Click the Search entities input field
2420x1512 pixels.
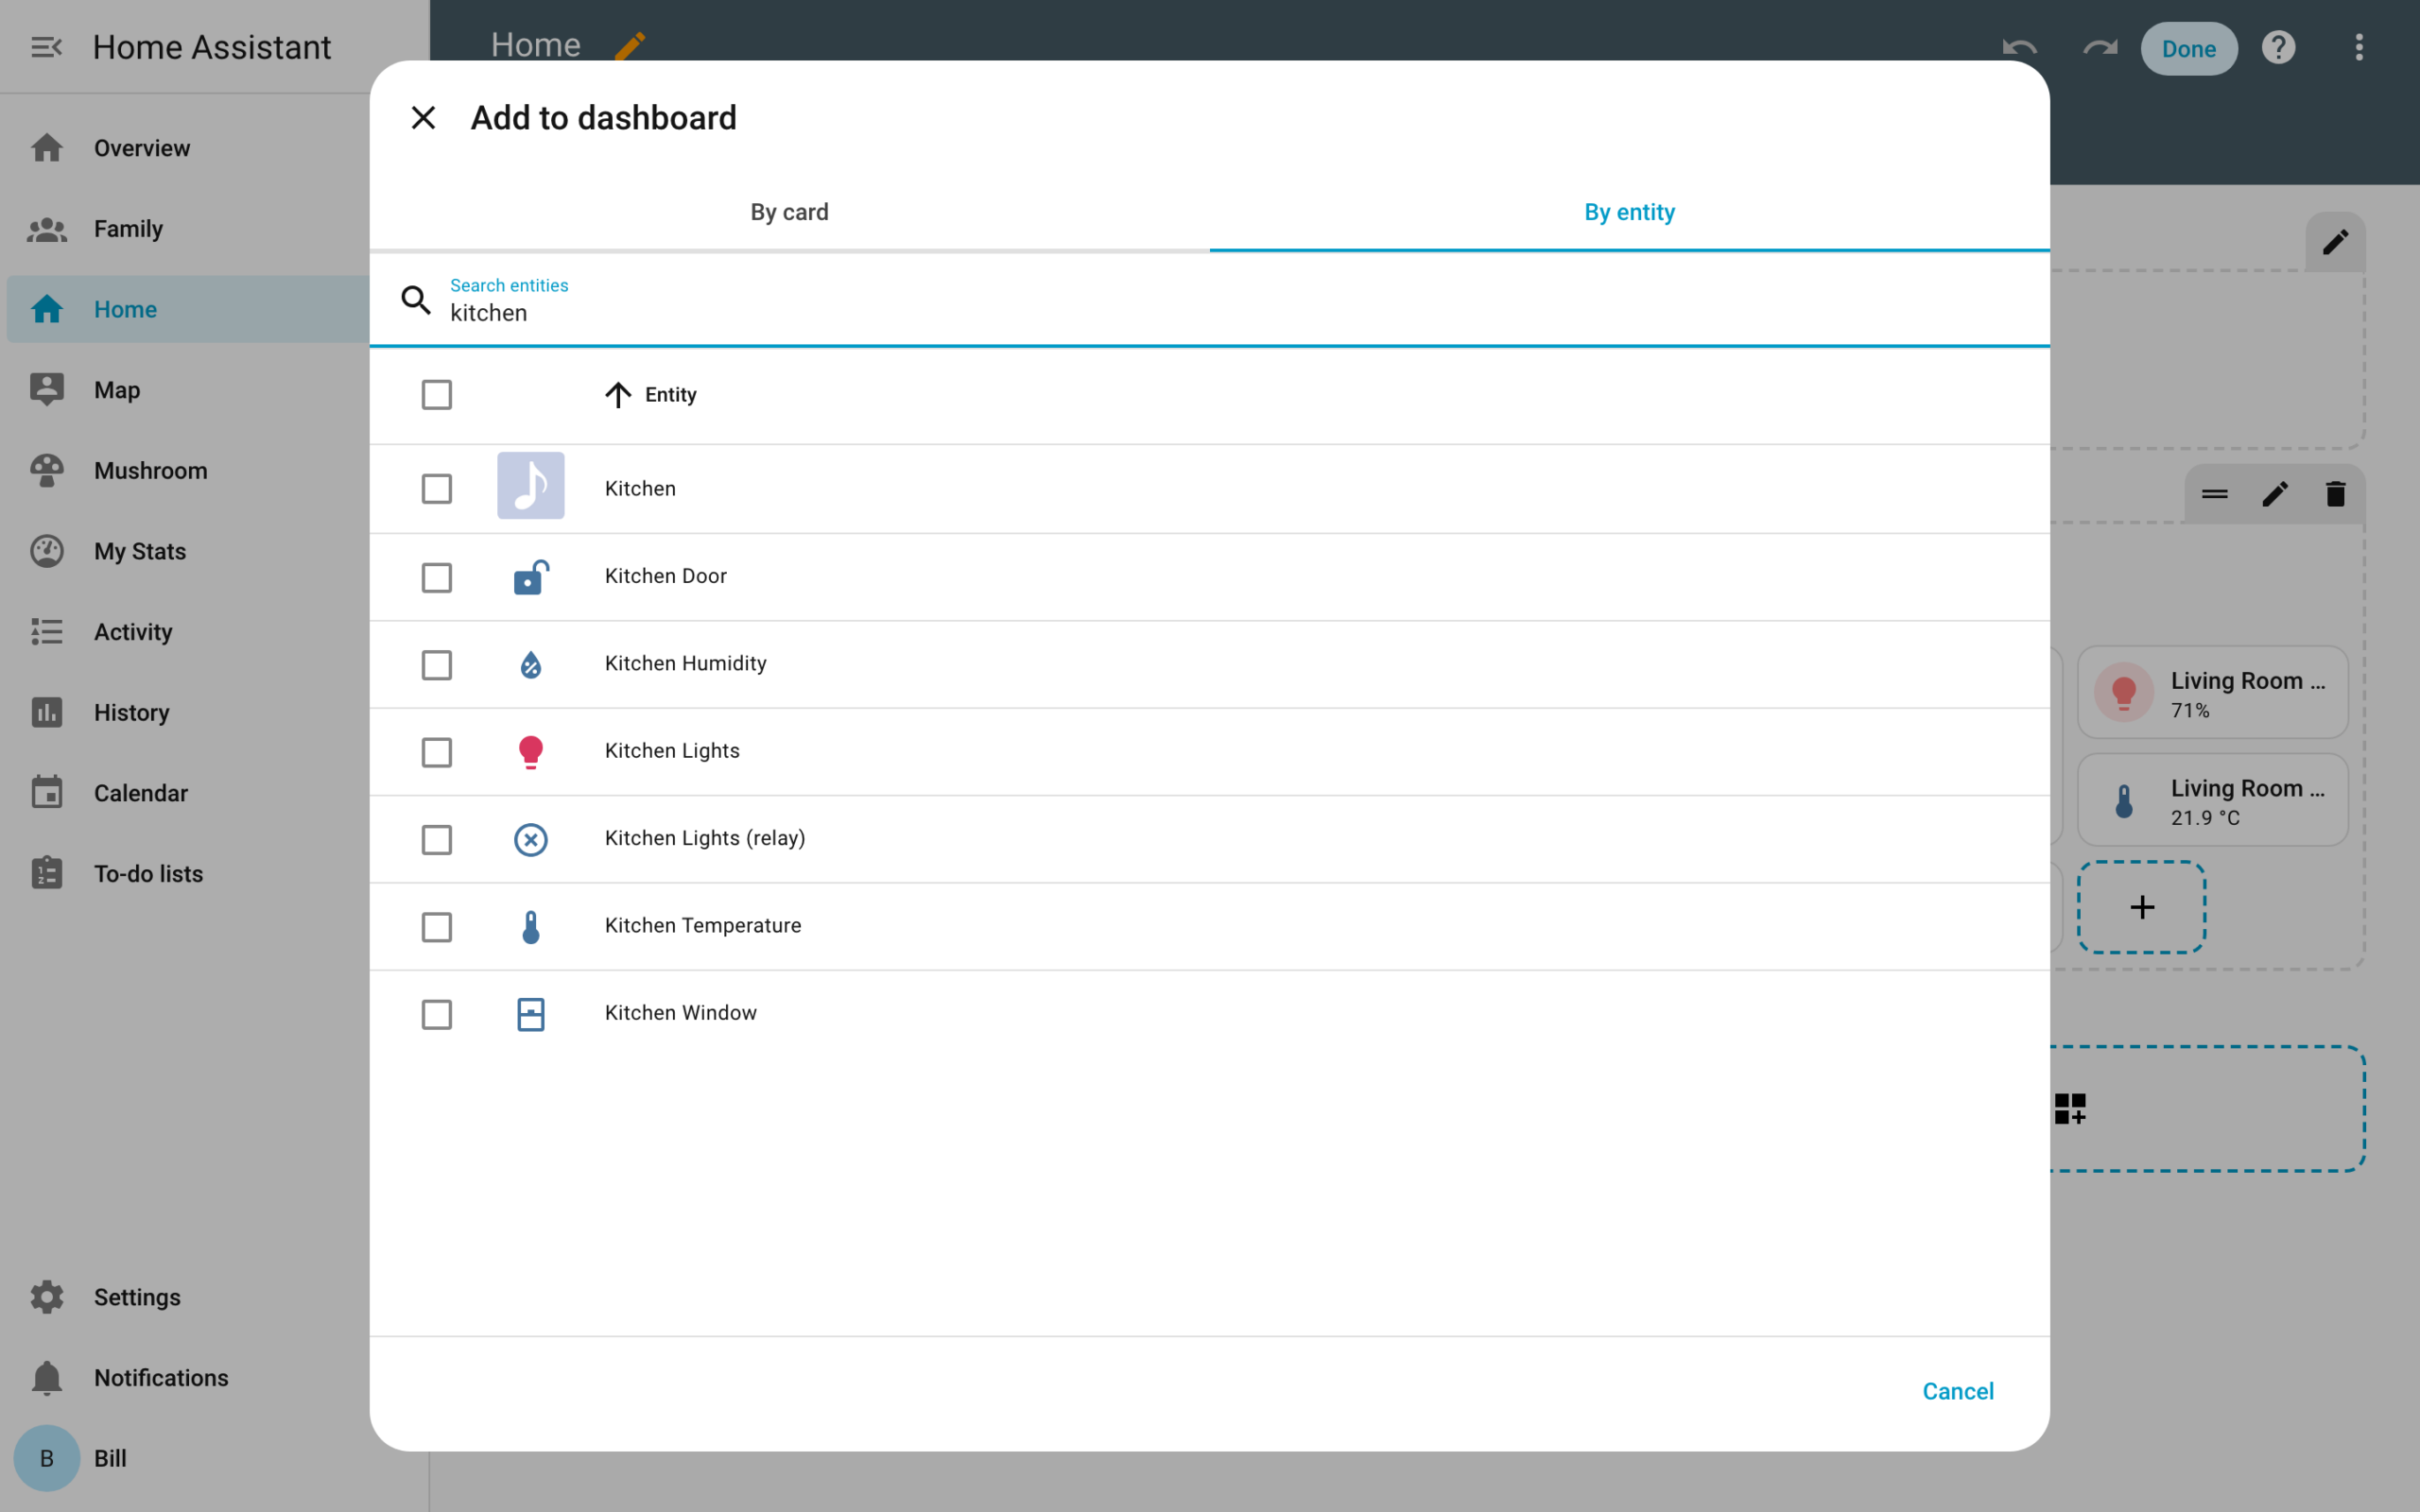(1210, 300)
